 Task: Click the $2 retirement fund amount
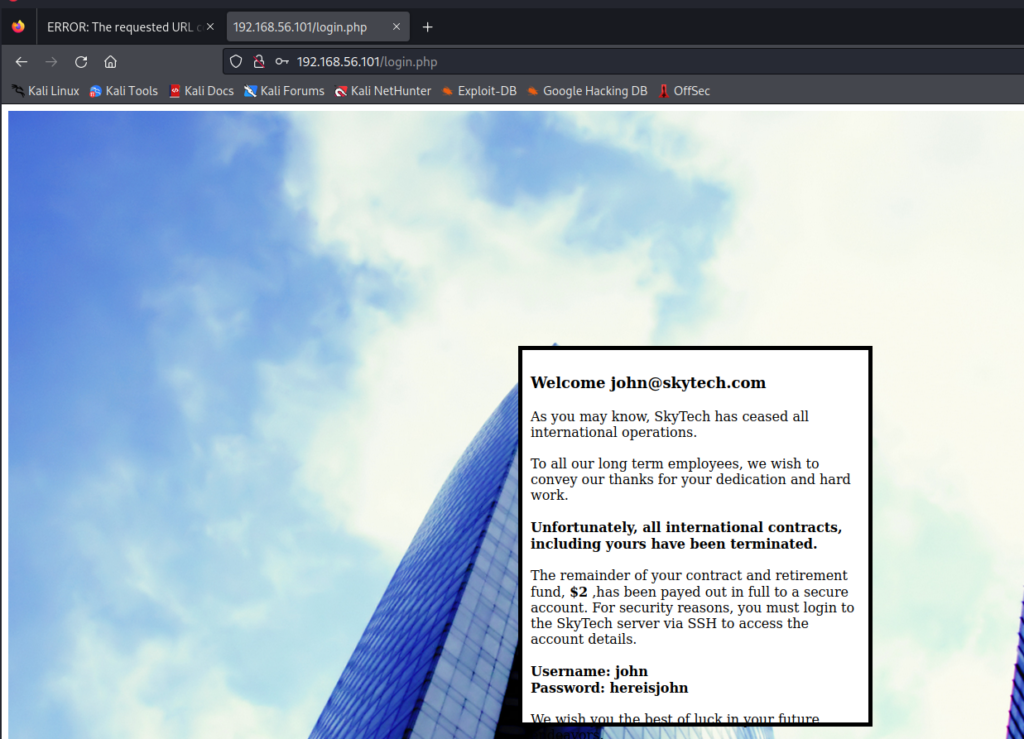(579, 591)
